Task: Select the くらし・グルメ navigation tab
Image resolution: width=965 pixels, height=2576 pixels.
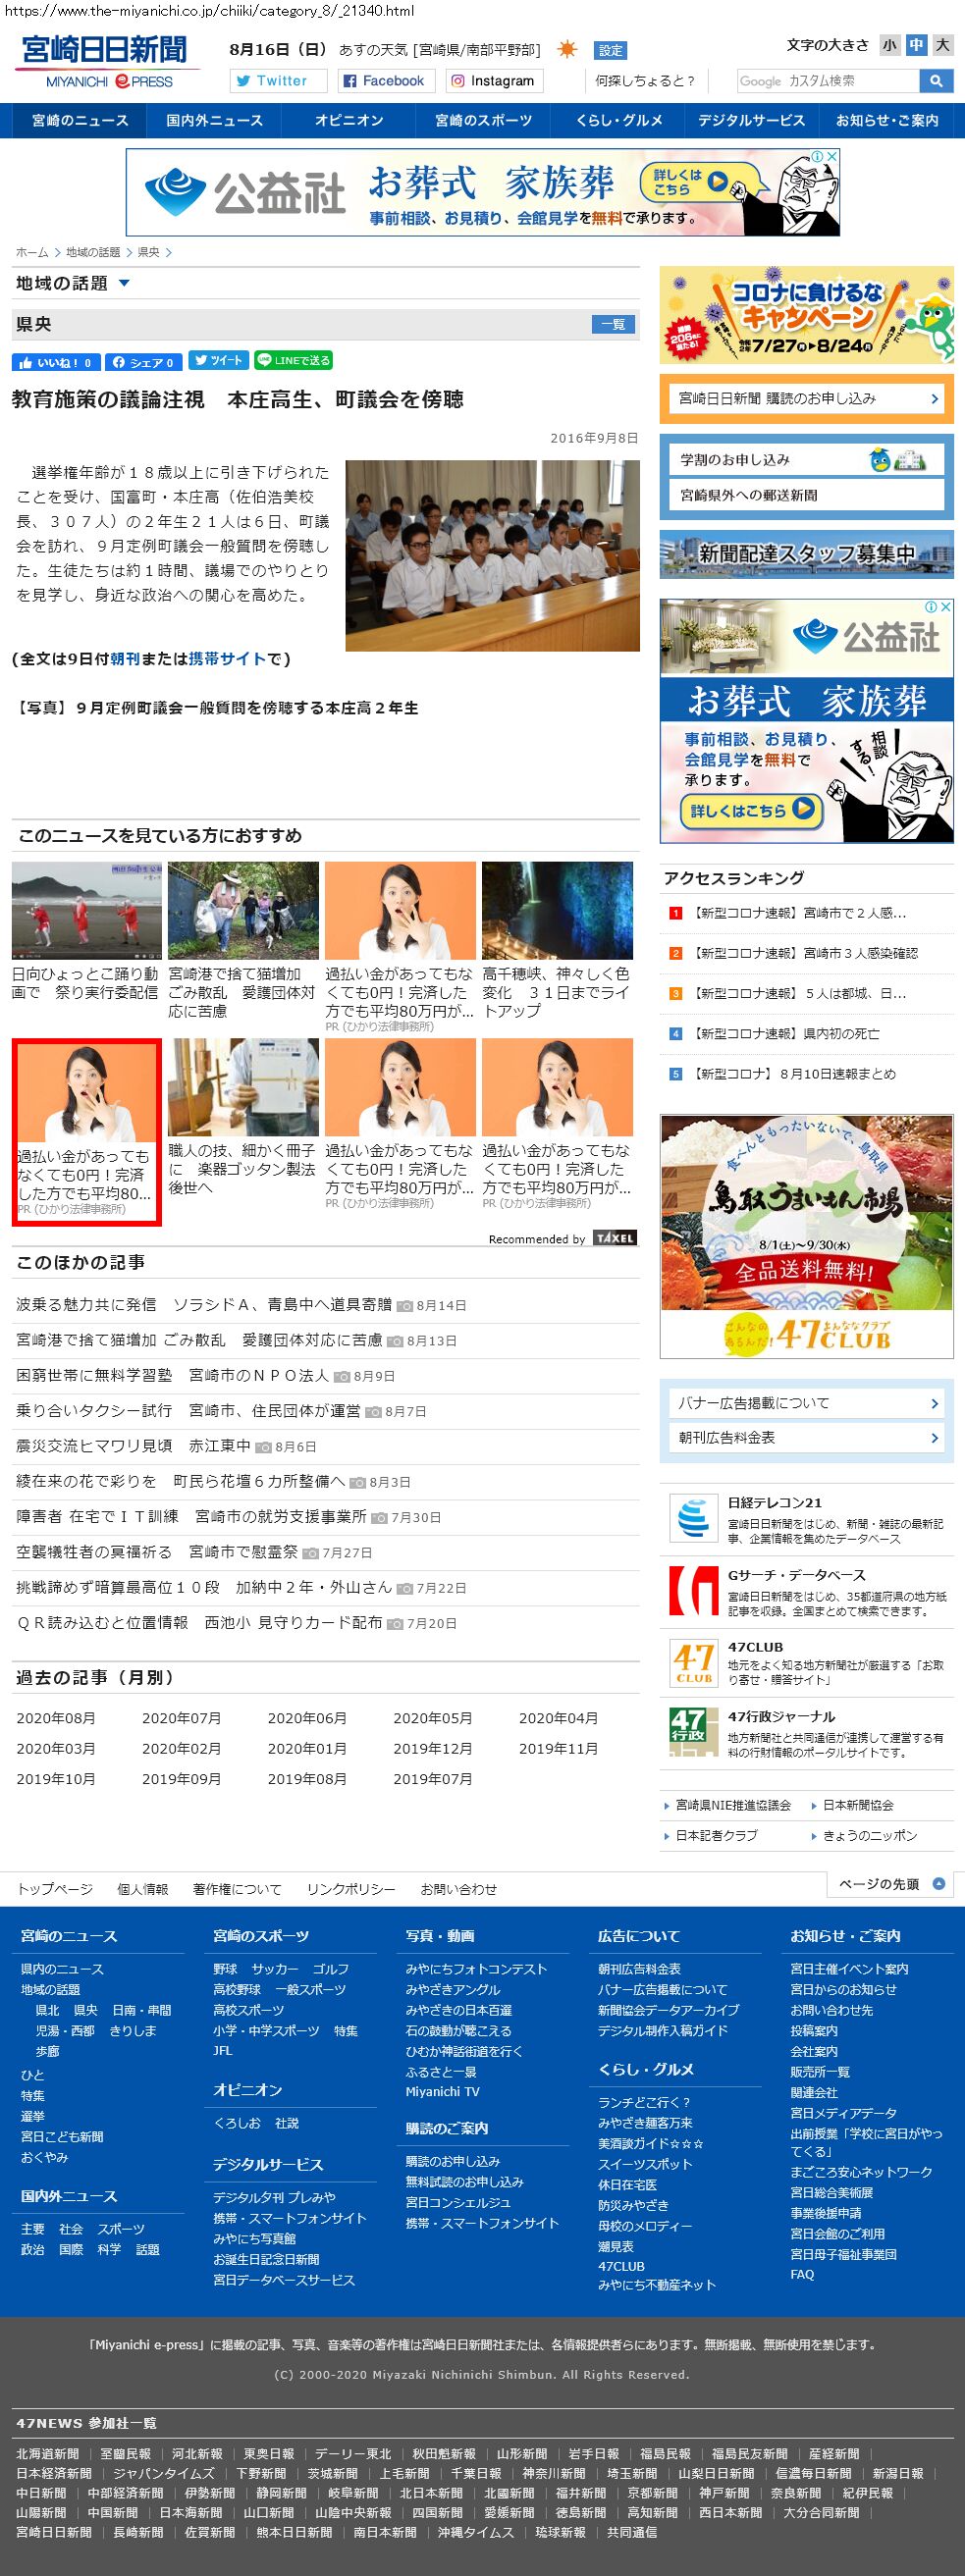Action: [618, 120]
